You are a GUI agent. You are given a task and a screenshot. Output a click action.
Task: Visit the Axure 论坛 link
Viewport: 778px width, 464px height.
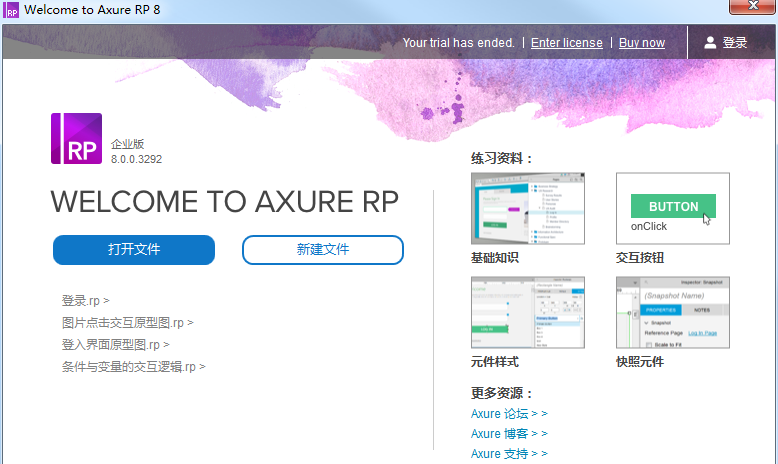pyautogui.click(x=509, y=413)
